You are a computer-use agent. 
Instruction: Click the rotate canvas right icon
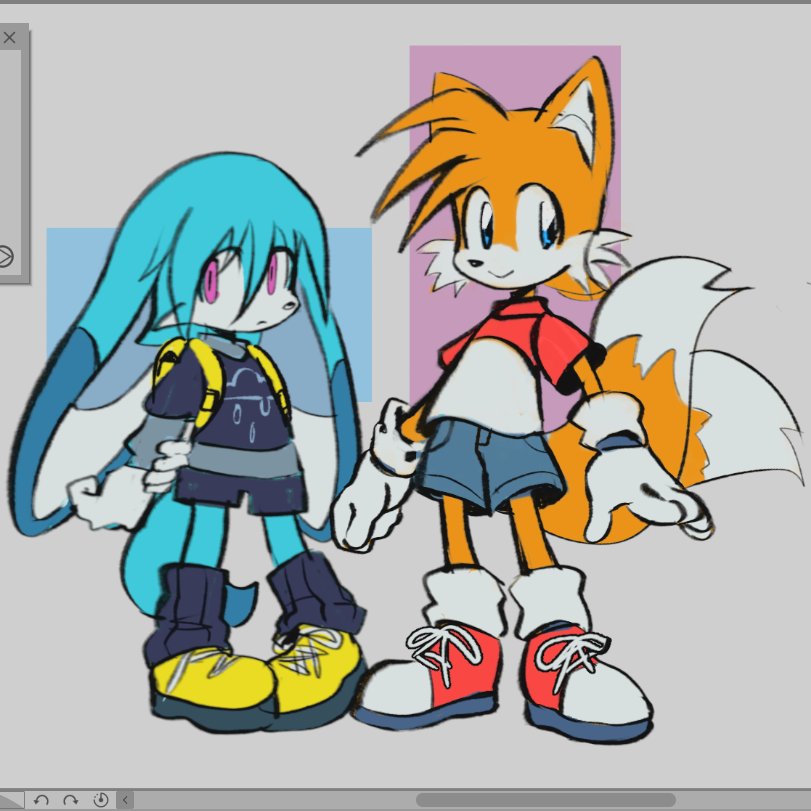pyautogui.click(x=71, y=800)
